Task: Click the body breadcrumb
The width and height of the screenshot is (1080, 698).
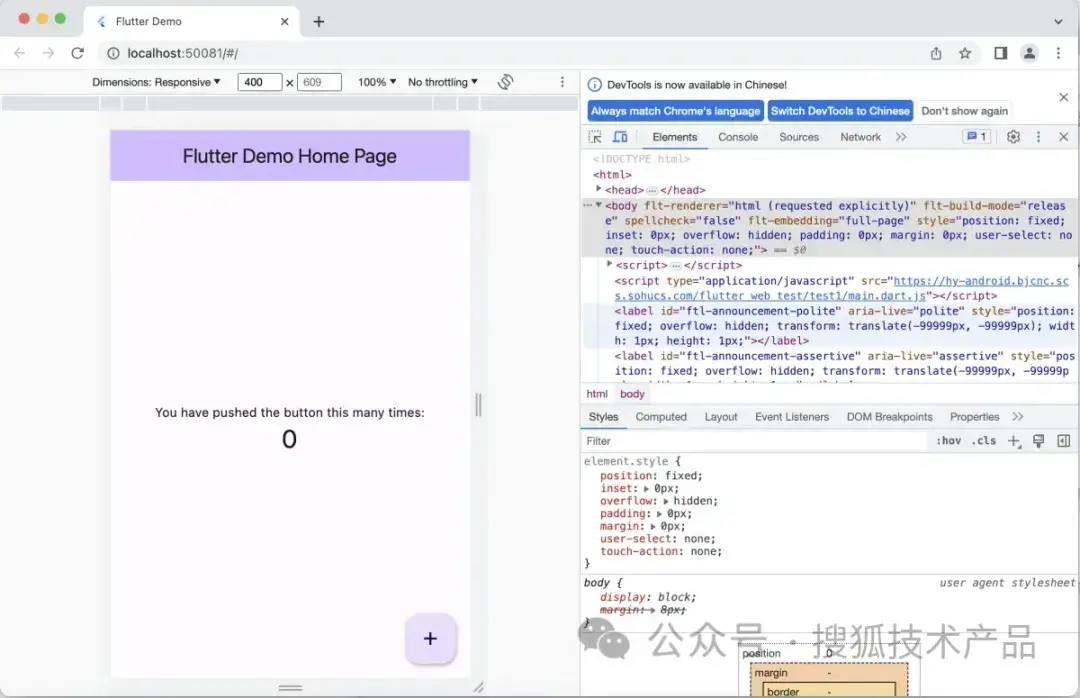Action: [x=632, y=394]
